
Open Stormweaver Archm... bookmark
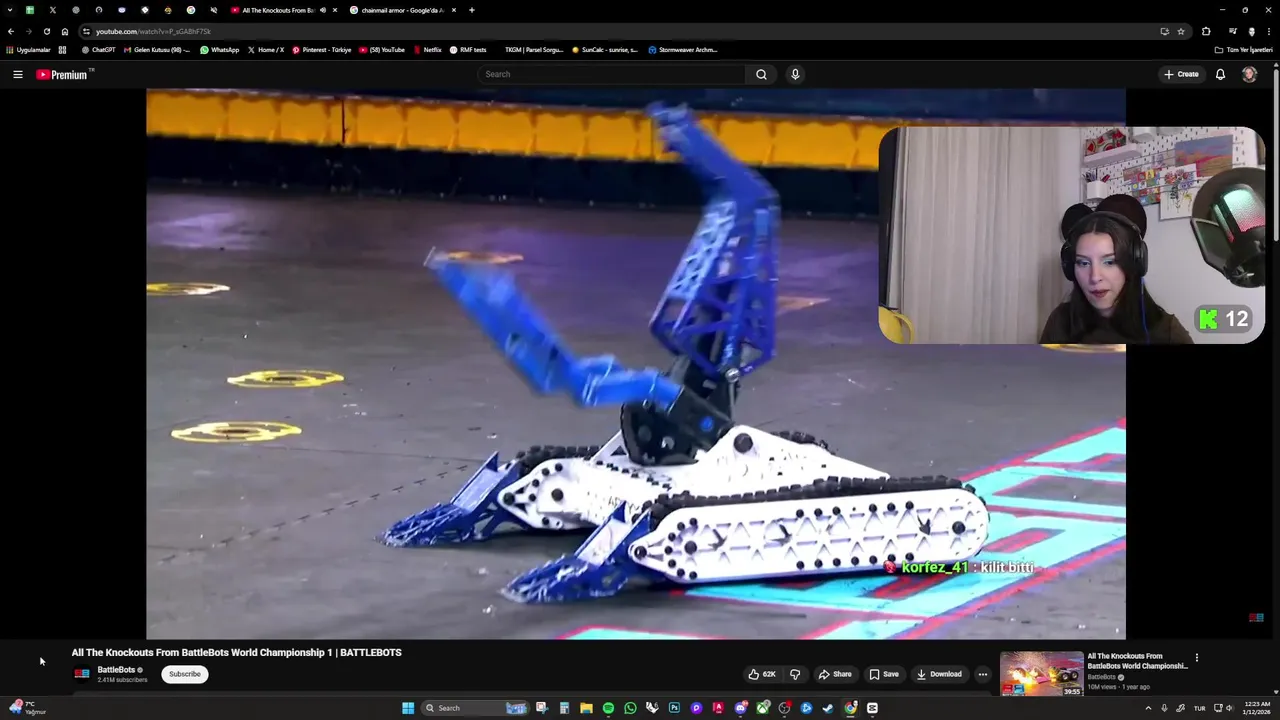point(683,50)
